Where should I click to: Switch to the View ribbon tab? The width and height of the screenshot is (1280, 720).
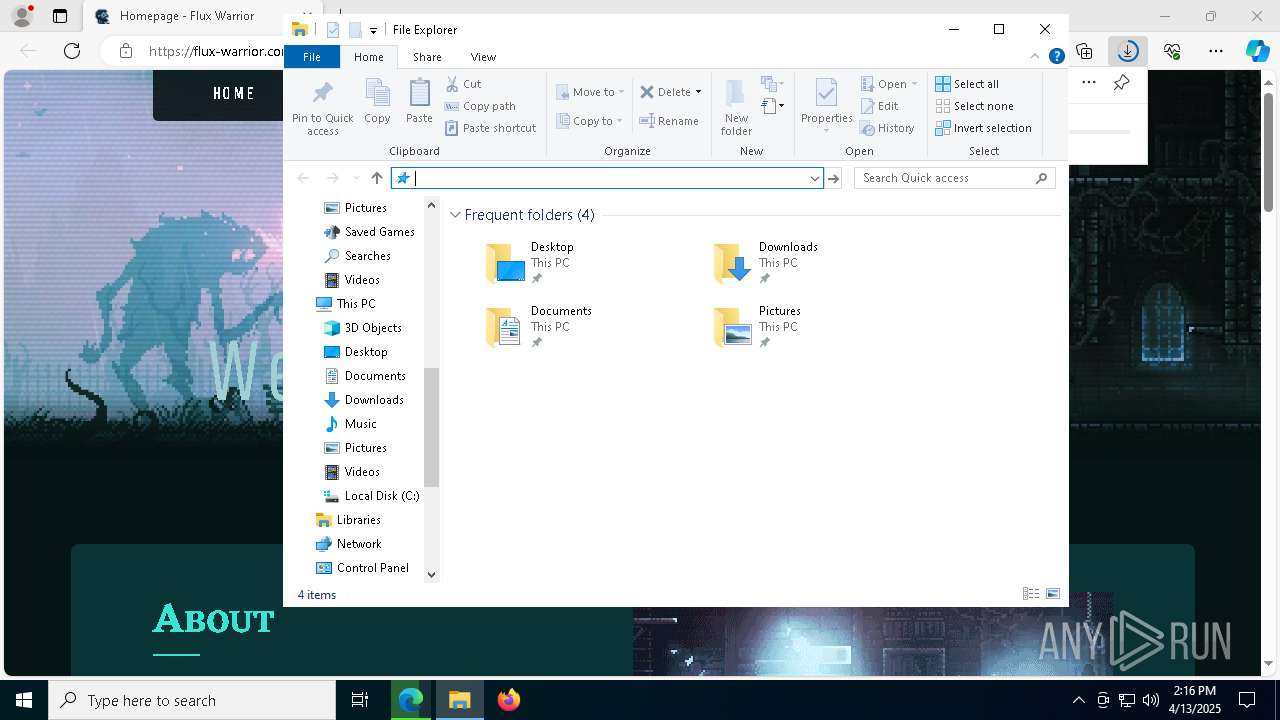(x=483, y=57)
